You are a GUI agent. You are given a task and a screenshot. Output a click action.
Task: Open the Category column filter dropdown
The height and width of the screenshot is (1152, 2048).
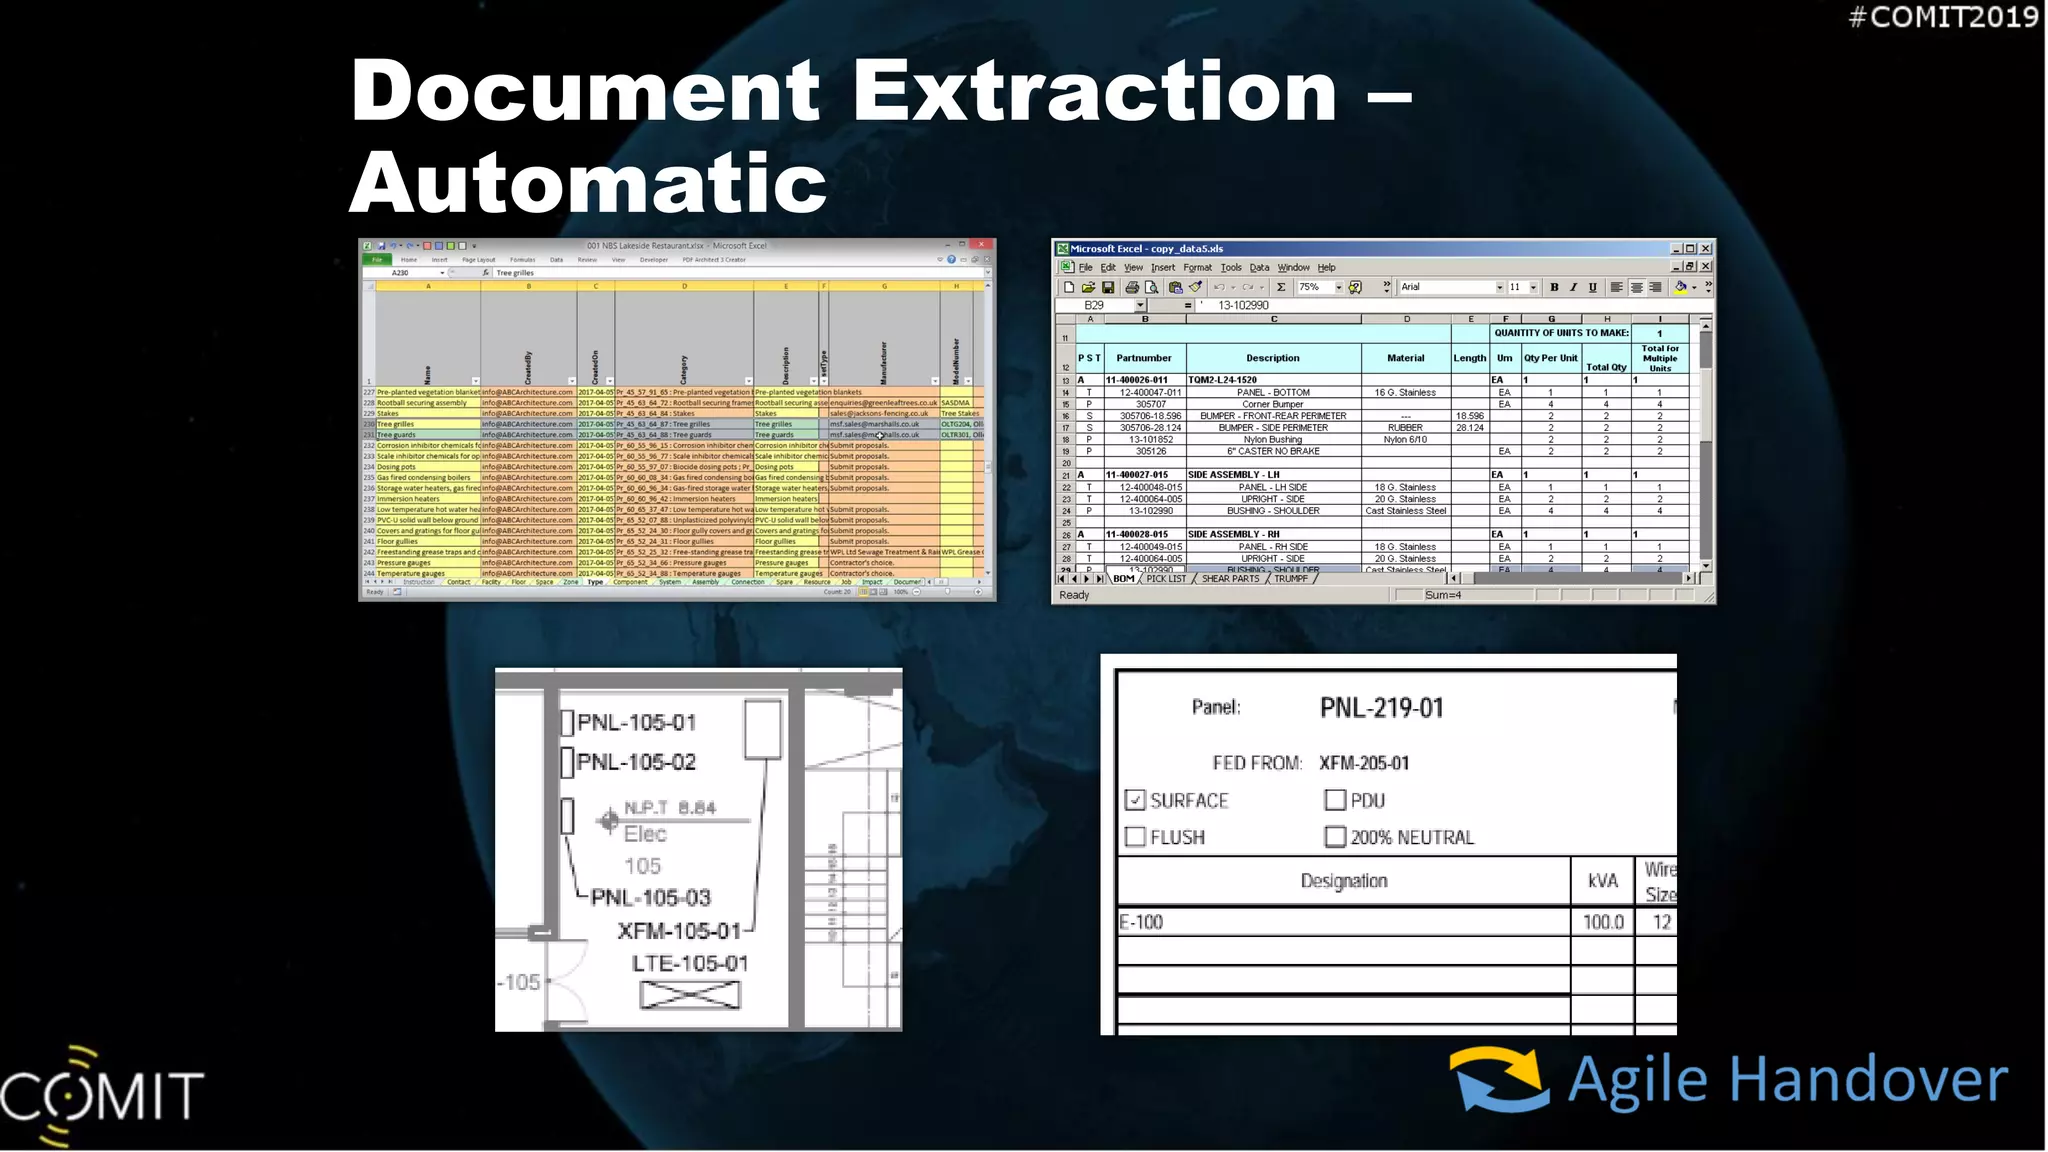click(x=748, y=381)
